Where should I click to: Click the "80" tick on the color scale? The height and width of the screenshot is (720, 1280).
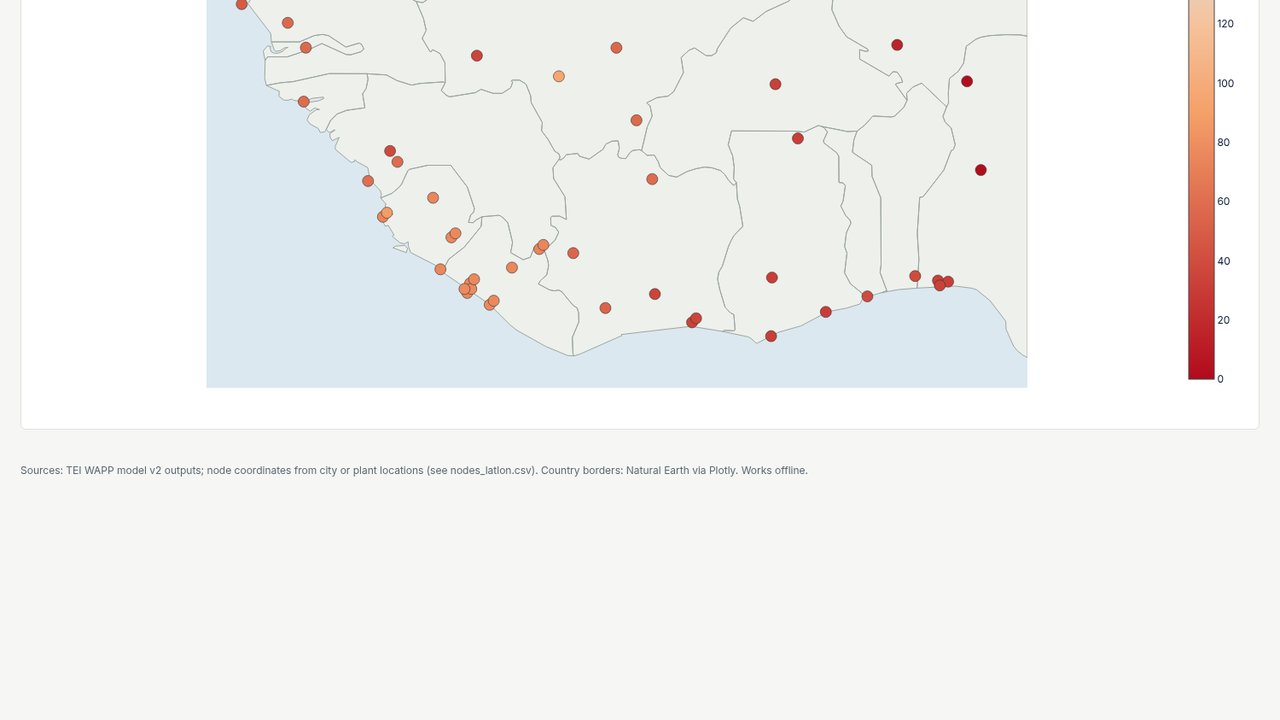point(1223,143)
